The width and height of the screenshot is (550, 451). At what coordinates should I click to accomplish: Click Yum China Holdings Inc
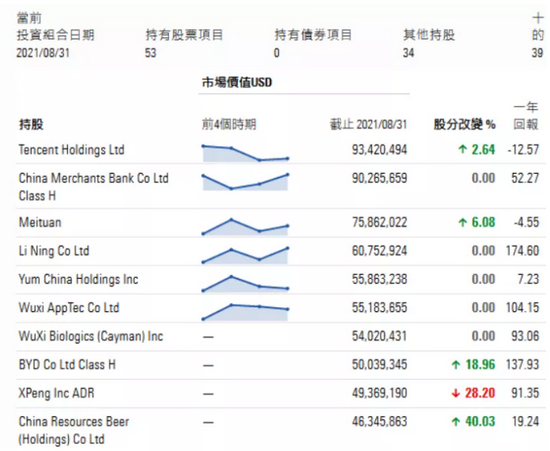[x=78, y=279]
